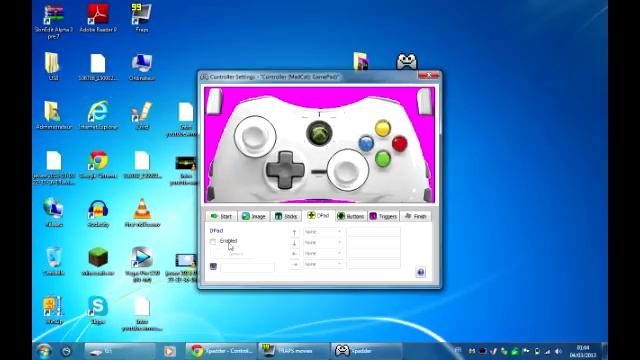This screenshot has width=640, height=360.
Task: Open the yellow folder in second desktop row
Action: (52, 67)
